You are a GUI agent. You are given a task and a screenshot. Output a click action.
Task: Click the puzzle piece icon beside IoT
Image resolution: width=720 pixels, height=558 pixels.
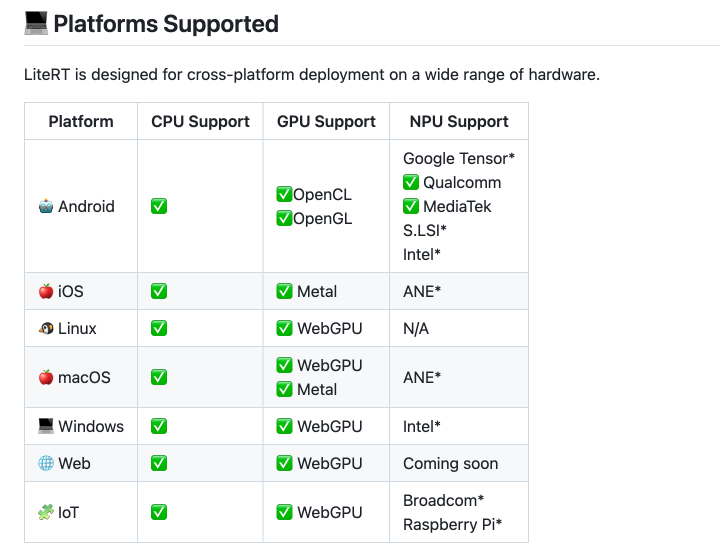coord(45,513)
